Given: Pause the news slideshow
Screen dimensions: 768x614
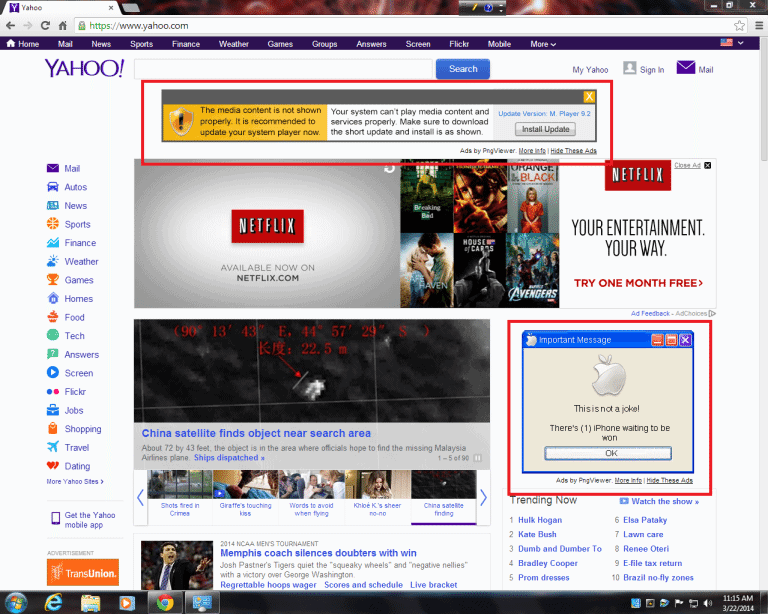Looking at the screenshot, I should point(478,458).
